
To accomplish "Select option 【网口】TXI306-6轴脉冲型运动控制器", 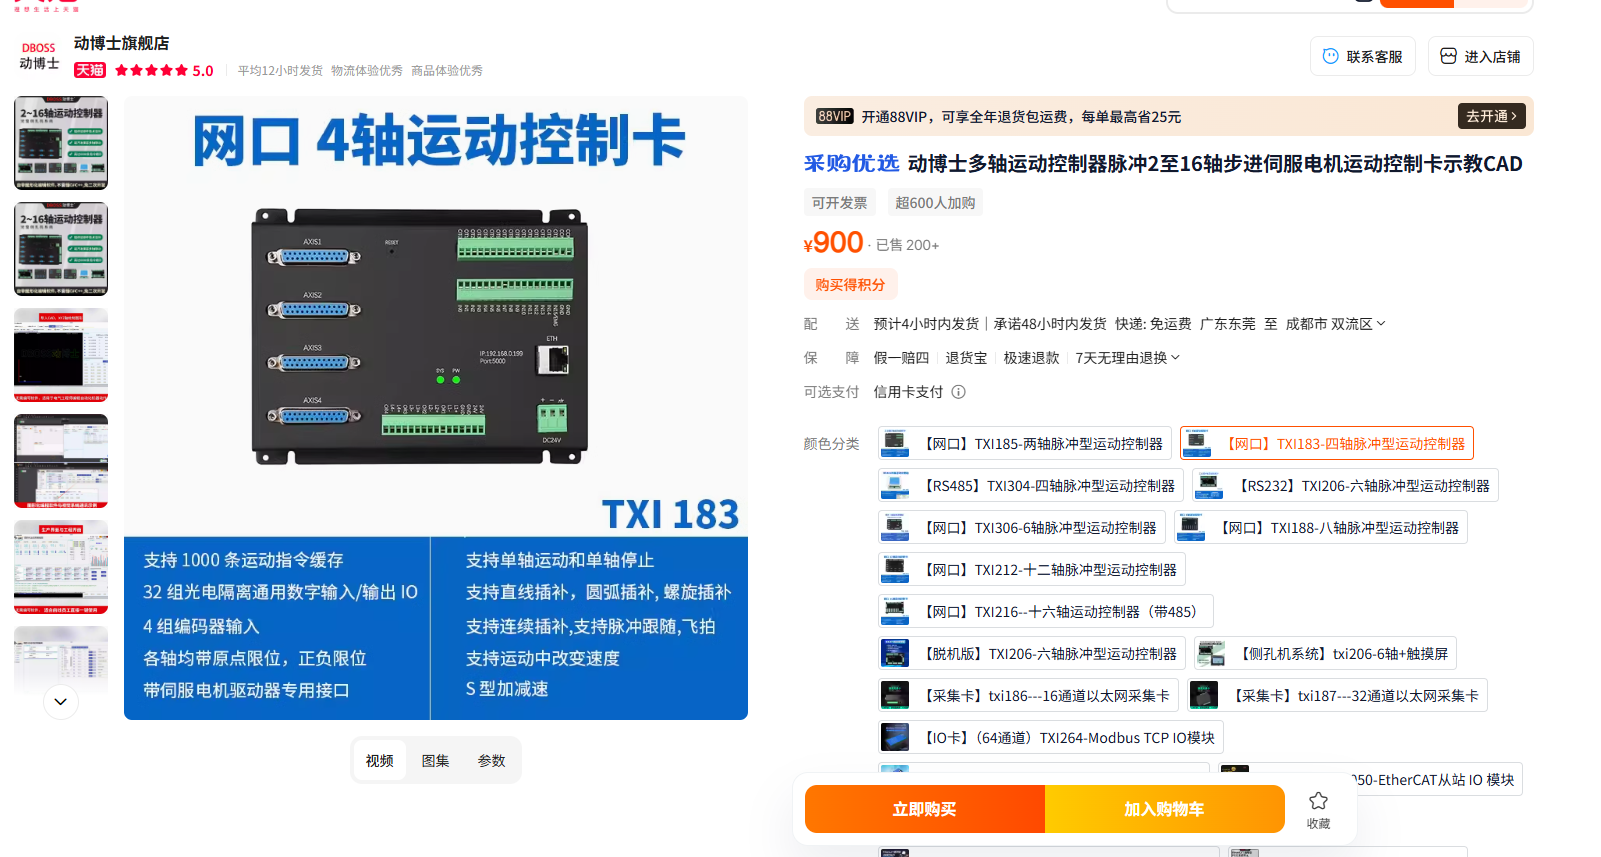I will [x=1022, y=527].
